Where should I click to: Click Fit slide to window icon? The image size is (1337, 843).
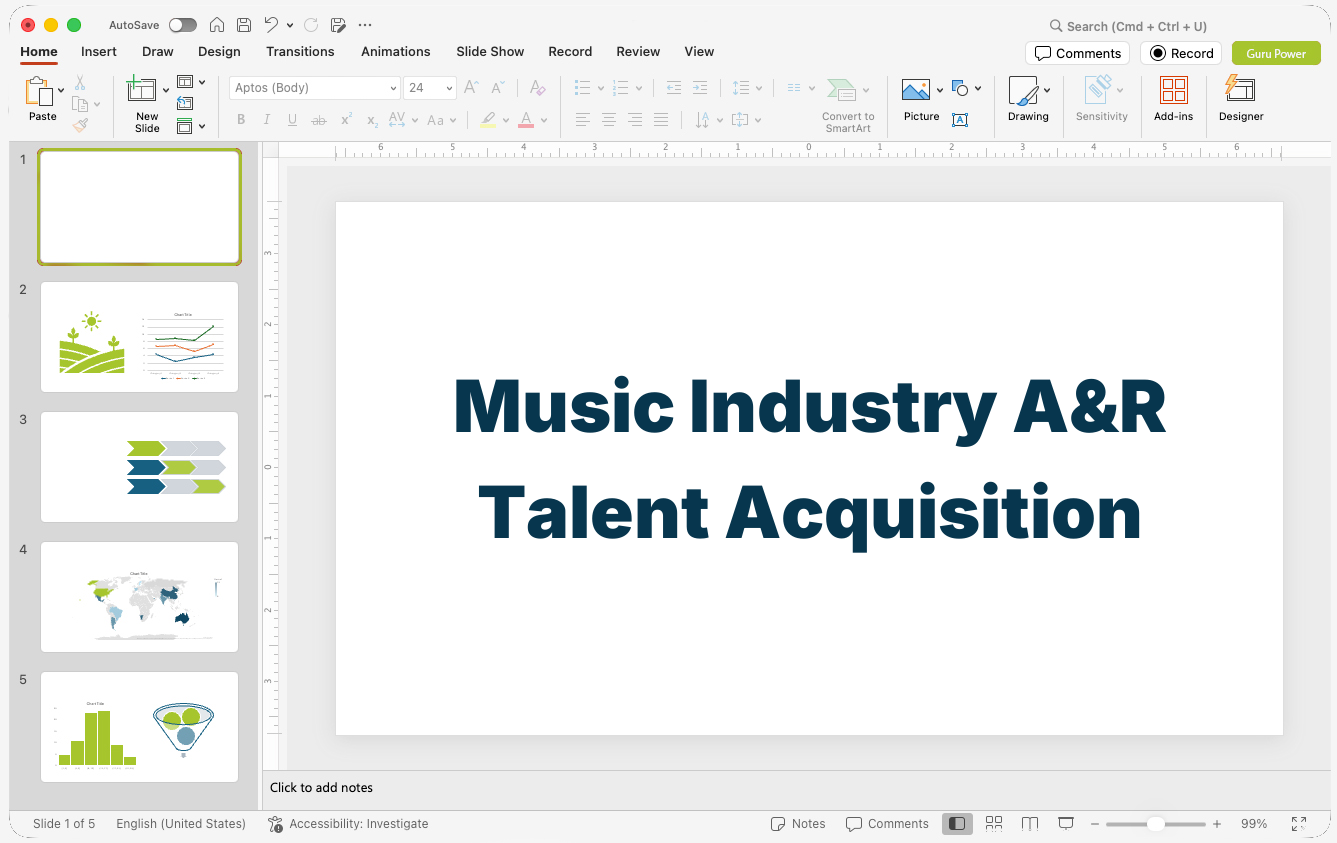click(1299, 823)
